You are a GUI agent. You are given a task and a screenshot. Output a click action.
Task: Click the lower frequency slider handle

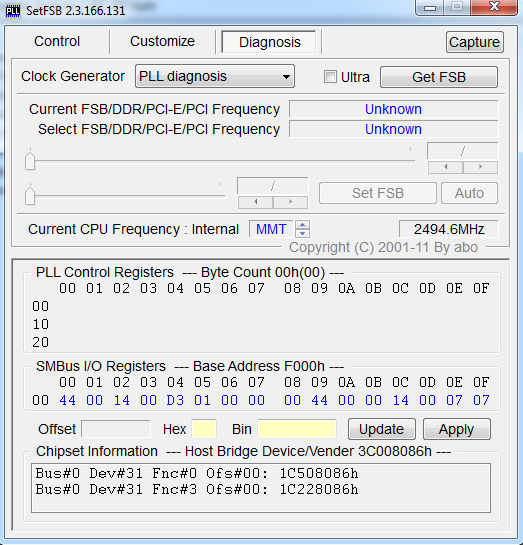pyautogui.click(x=30, y=196)
